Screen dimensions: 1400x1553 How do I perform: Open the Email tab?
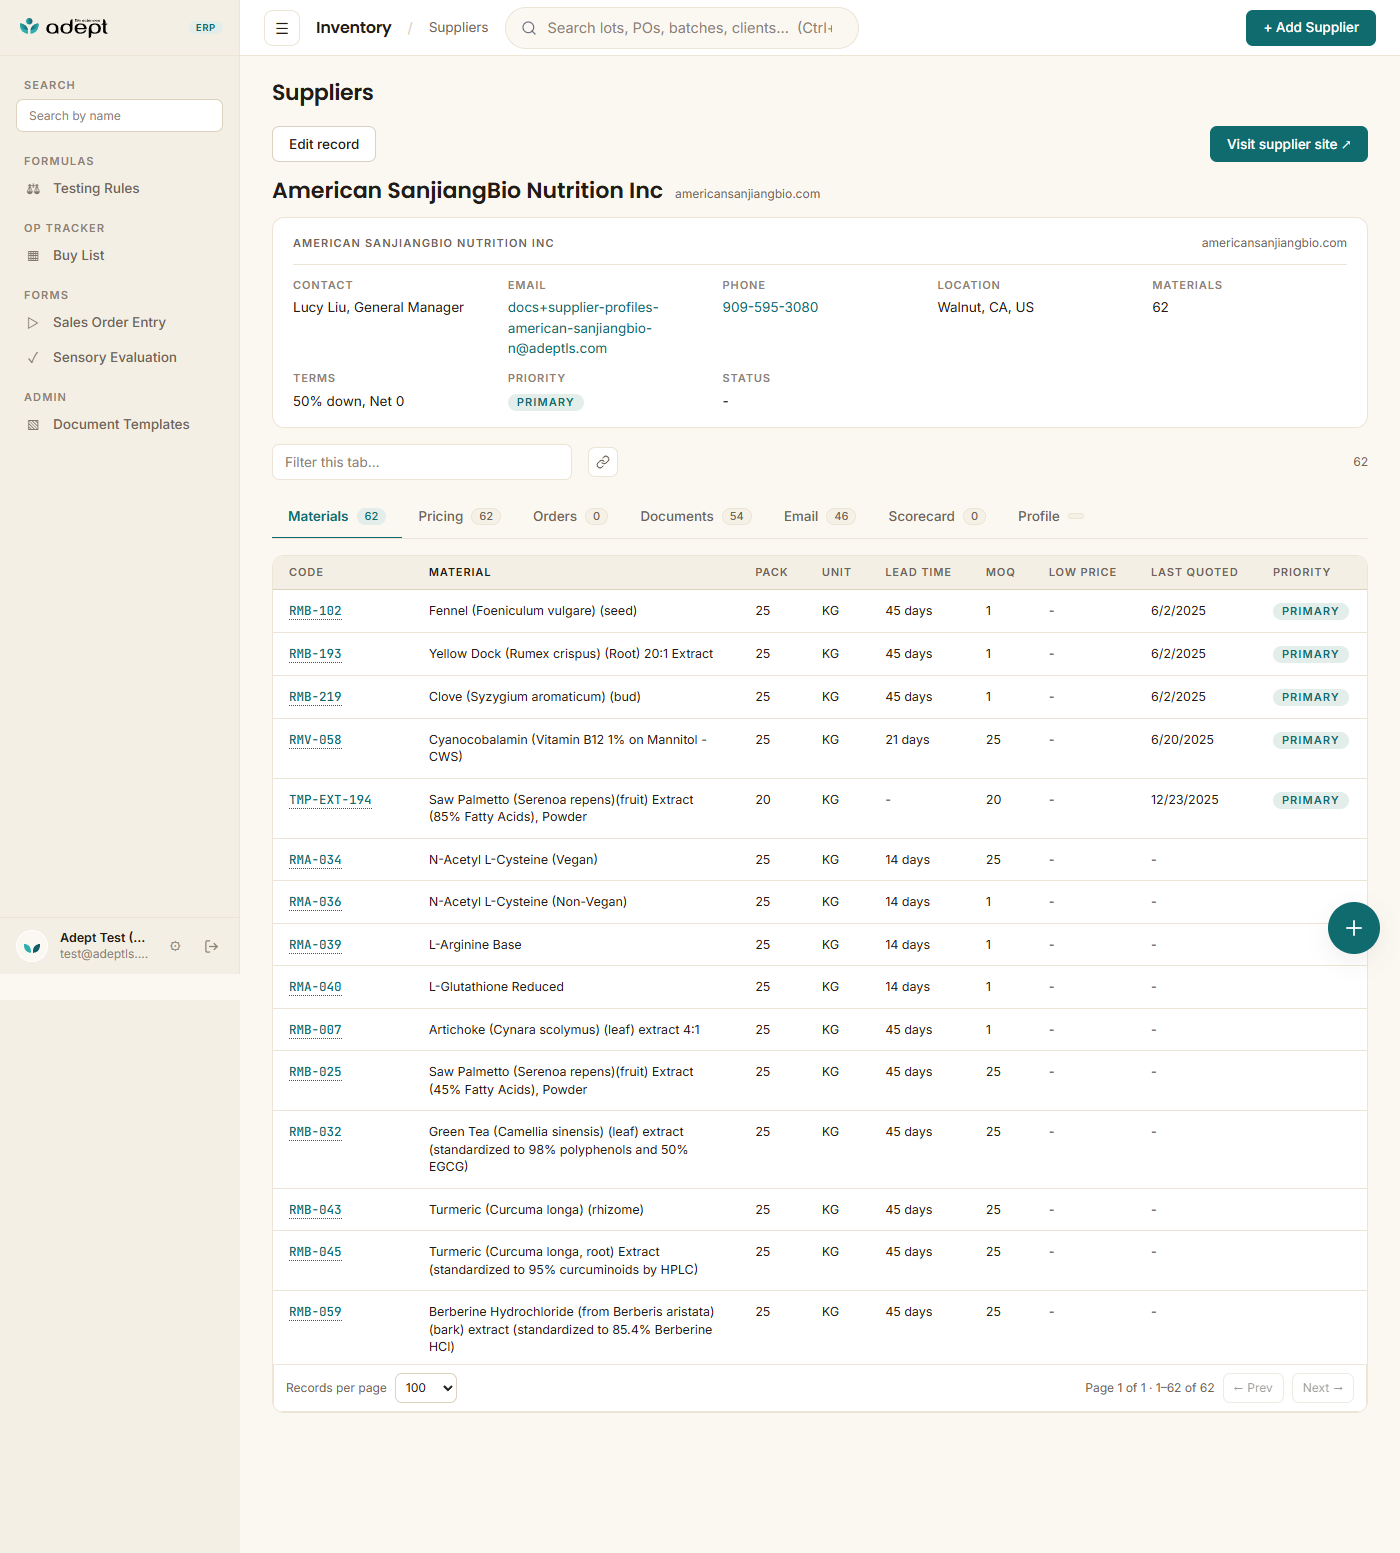[820, 517]
